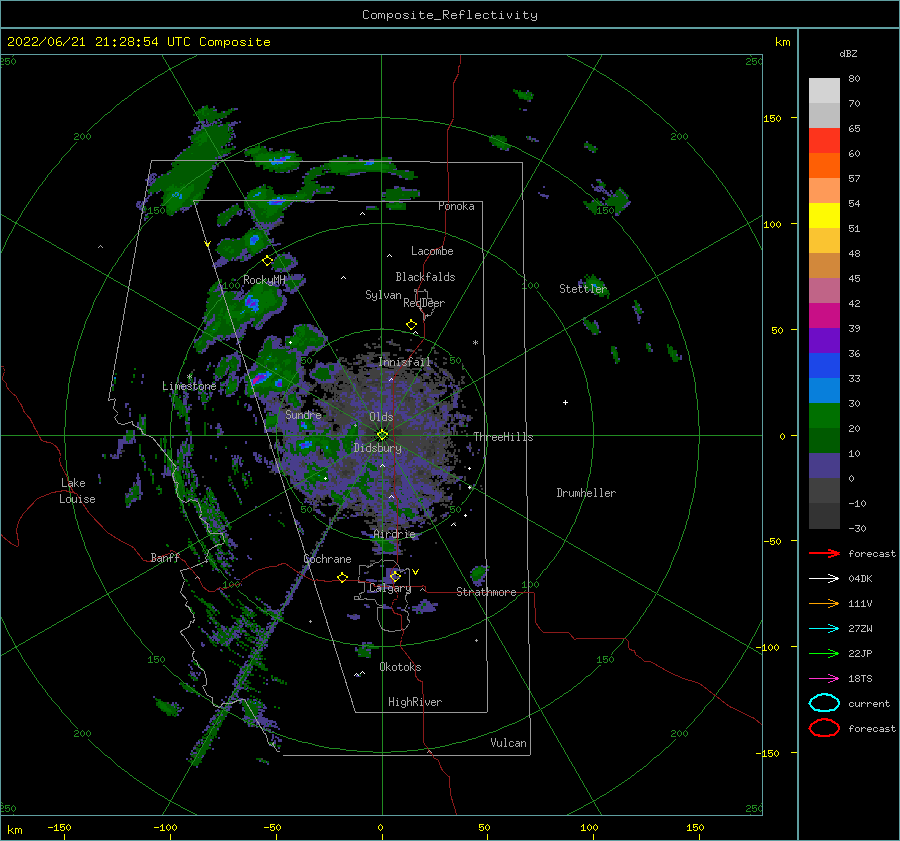Click the yellow diamond marker below Cochrane
Image resolution: width=900 pixels, height=841 pixels.
click(x=343, y=578)
